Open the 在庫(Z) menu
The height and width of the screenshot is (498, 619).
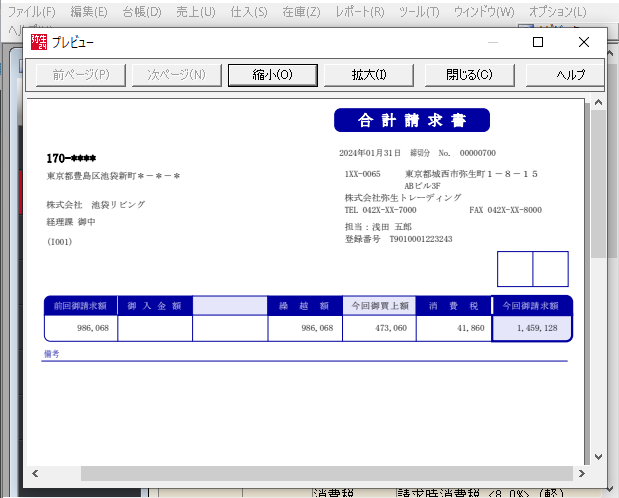tap(301, 12)
